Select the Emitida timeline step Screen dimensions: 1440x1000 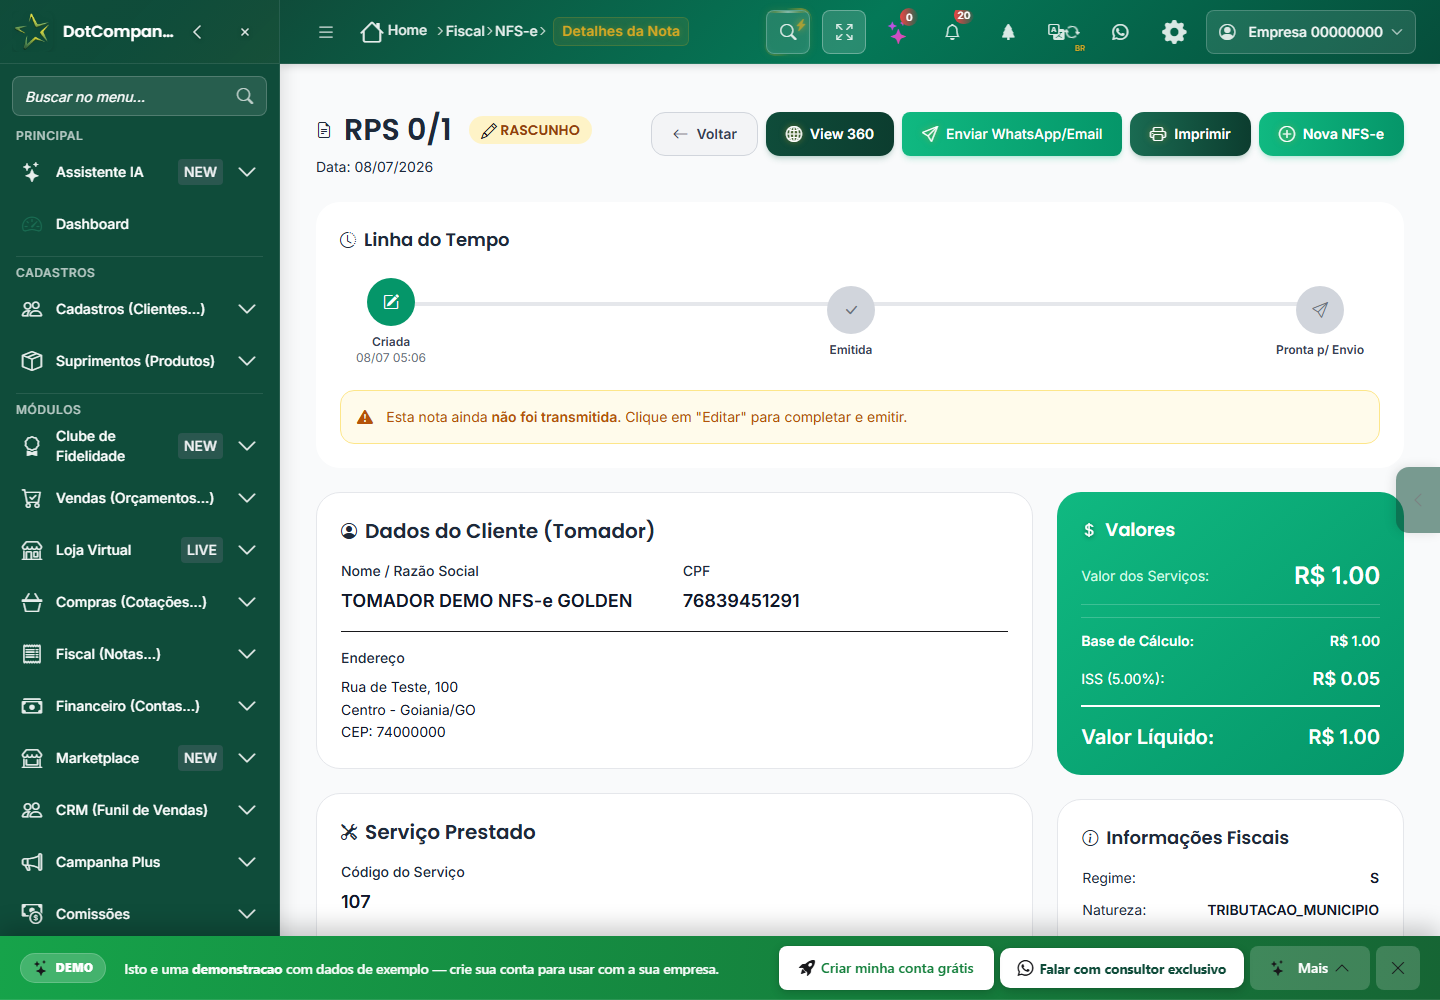(x=851, y=310)
